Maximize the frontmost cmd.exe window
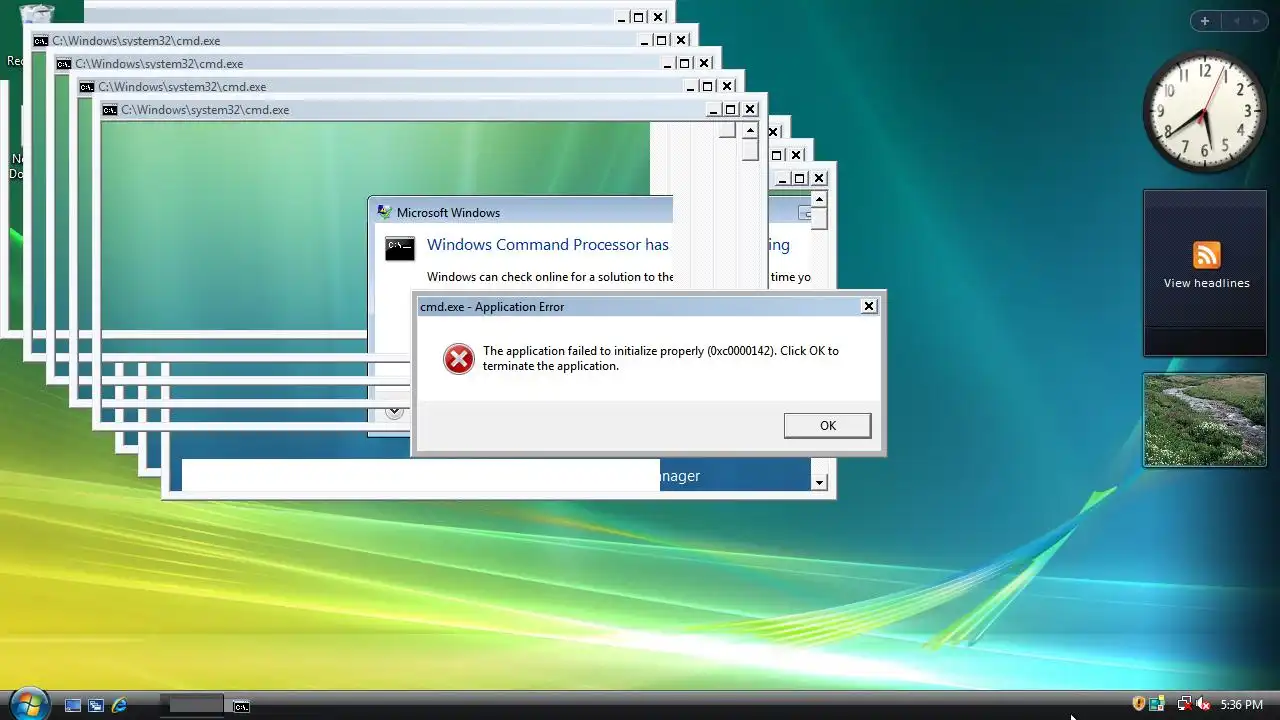Viewport: 1280px width, 720px height. click(731, 110)
